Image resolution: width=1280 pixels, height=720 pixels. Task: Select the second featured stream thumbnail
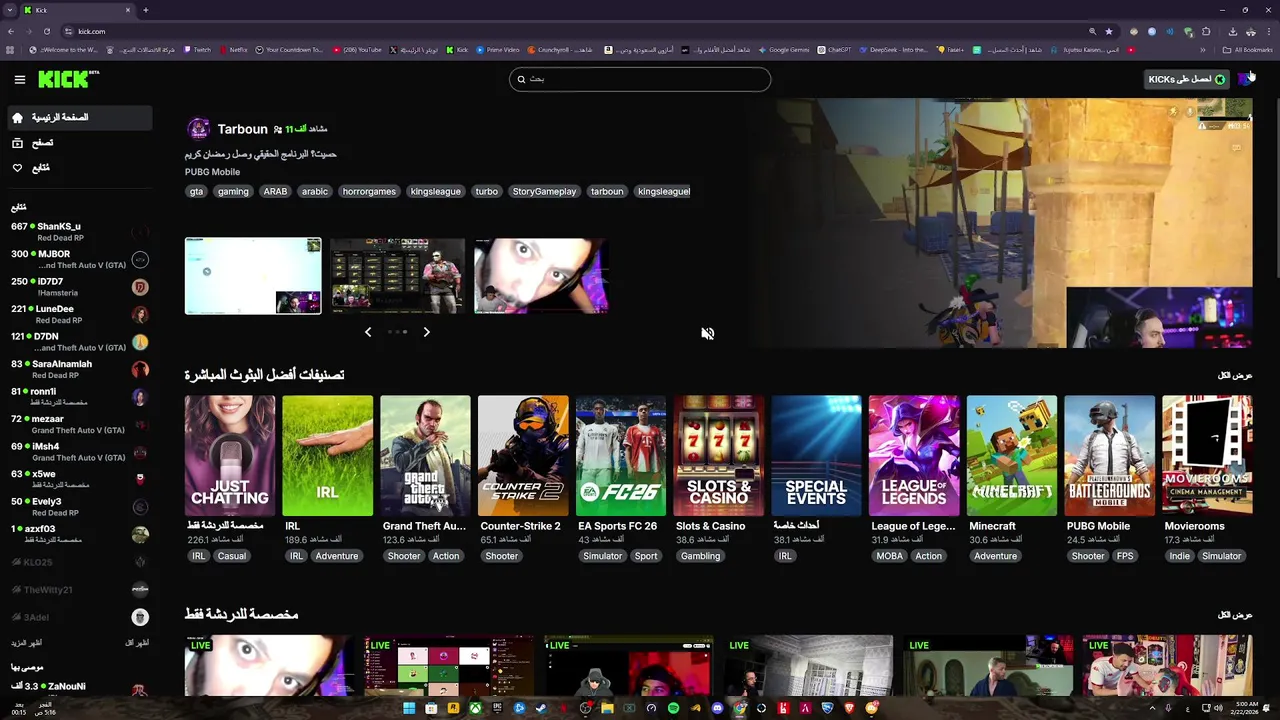pyautogui.click(x=398, y=276)
